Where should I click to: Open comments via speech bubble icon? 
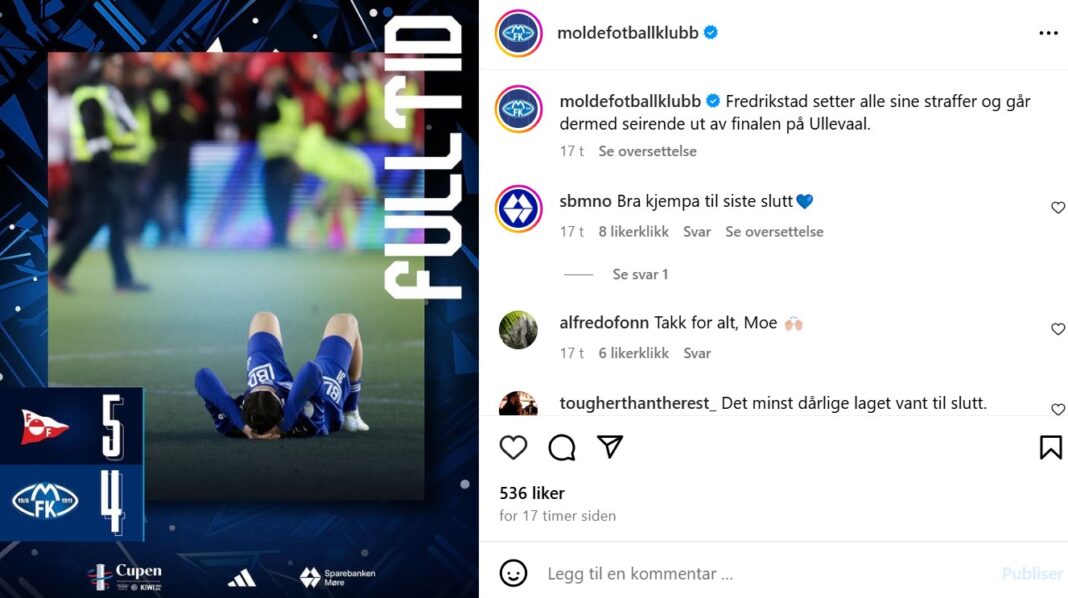point(562,447)
